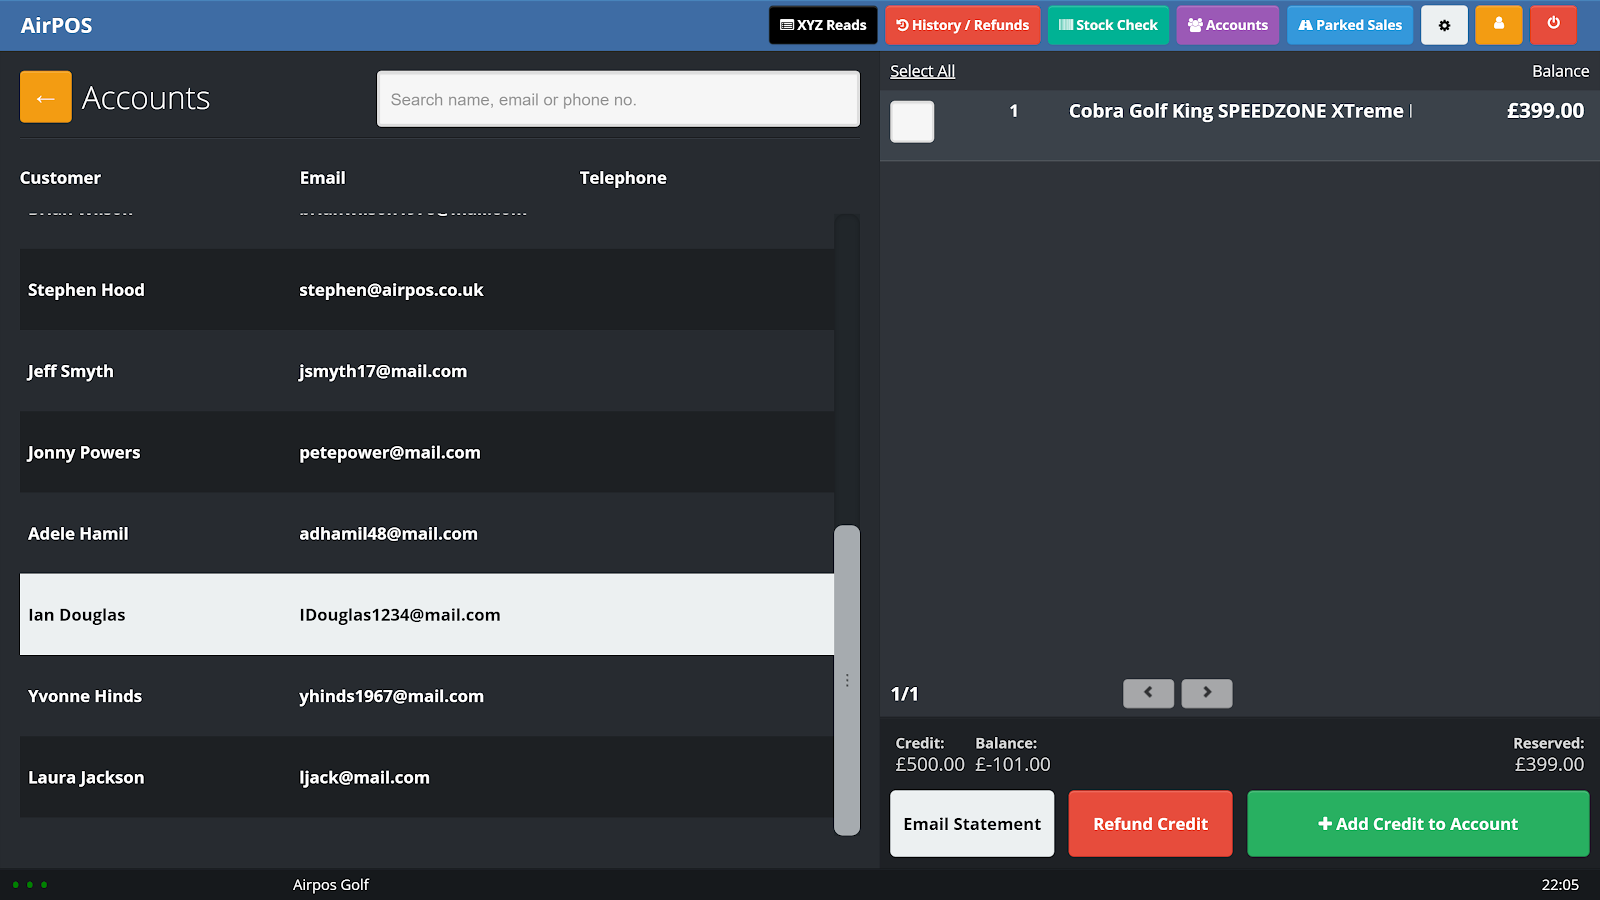Click the Refund Credit button
Image resolution: width=1600 pixels, height=900 pixels.
coord(1150,824)
